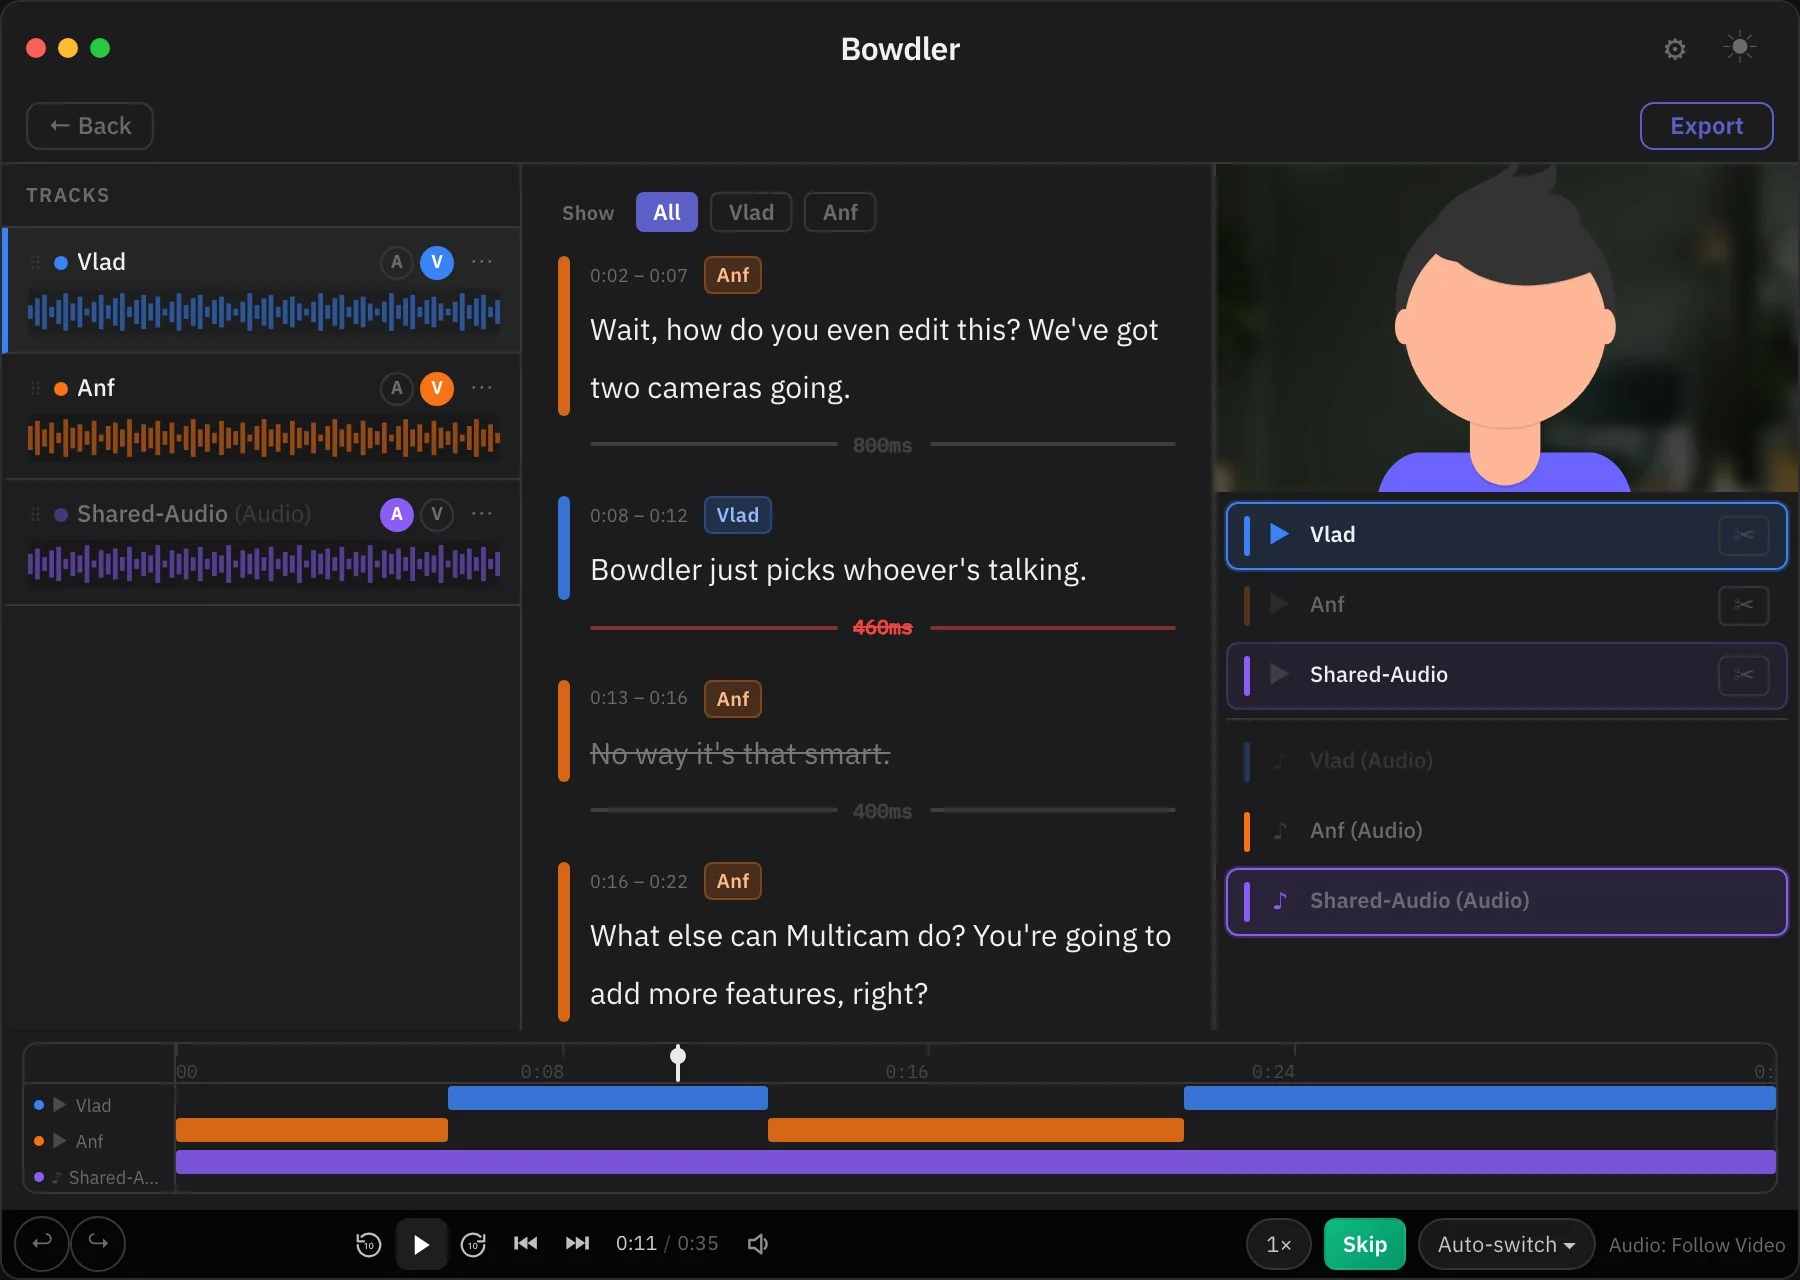Click the "Audio: Follow Video" status text
1800x1280 pixels.
pos(1696,1245)
